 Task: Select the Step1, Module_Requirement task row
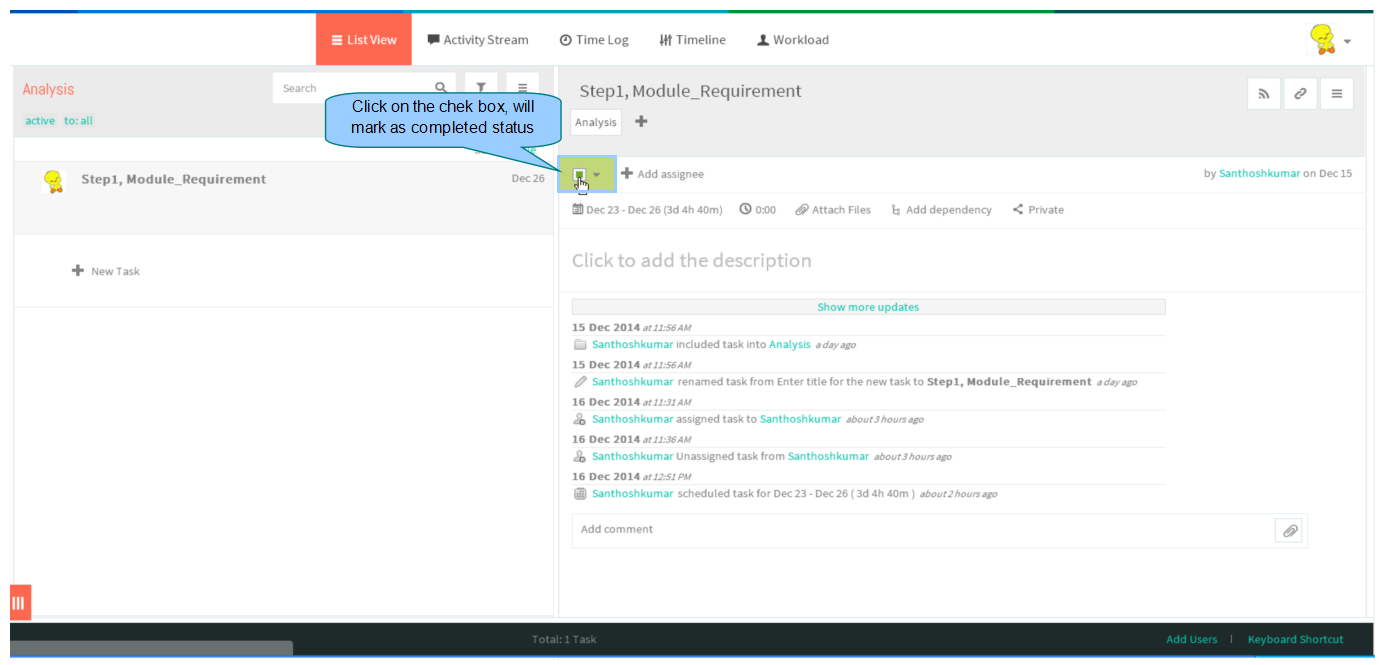pos(284,197)
